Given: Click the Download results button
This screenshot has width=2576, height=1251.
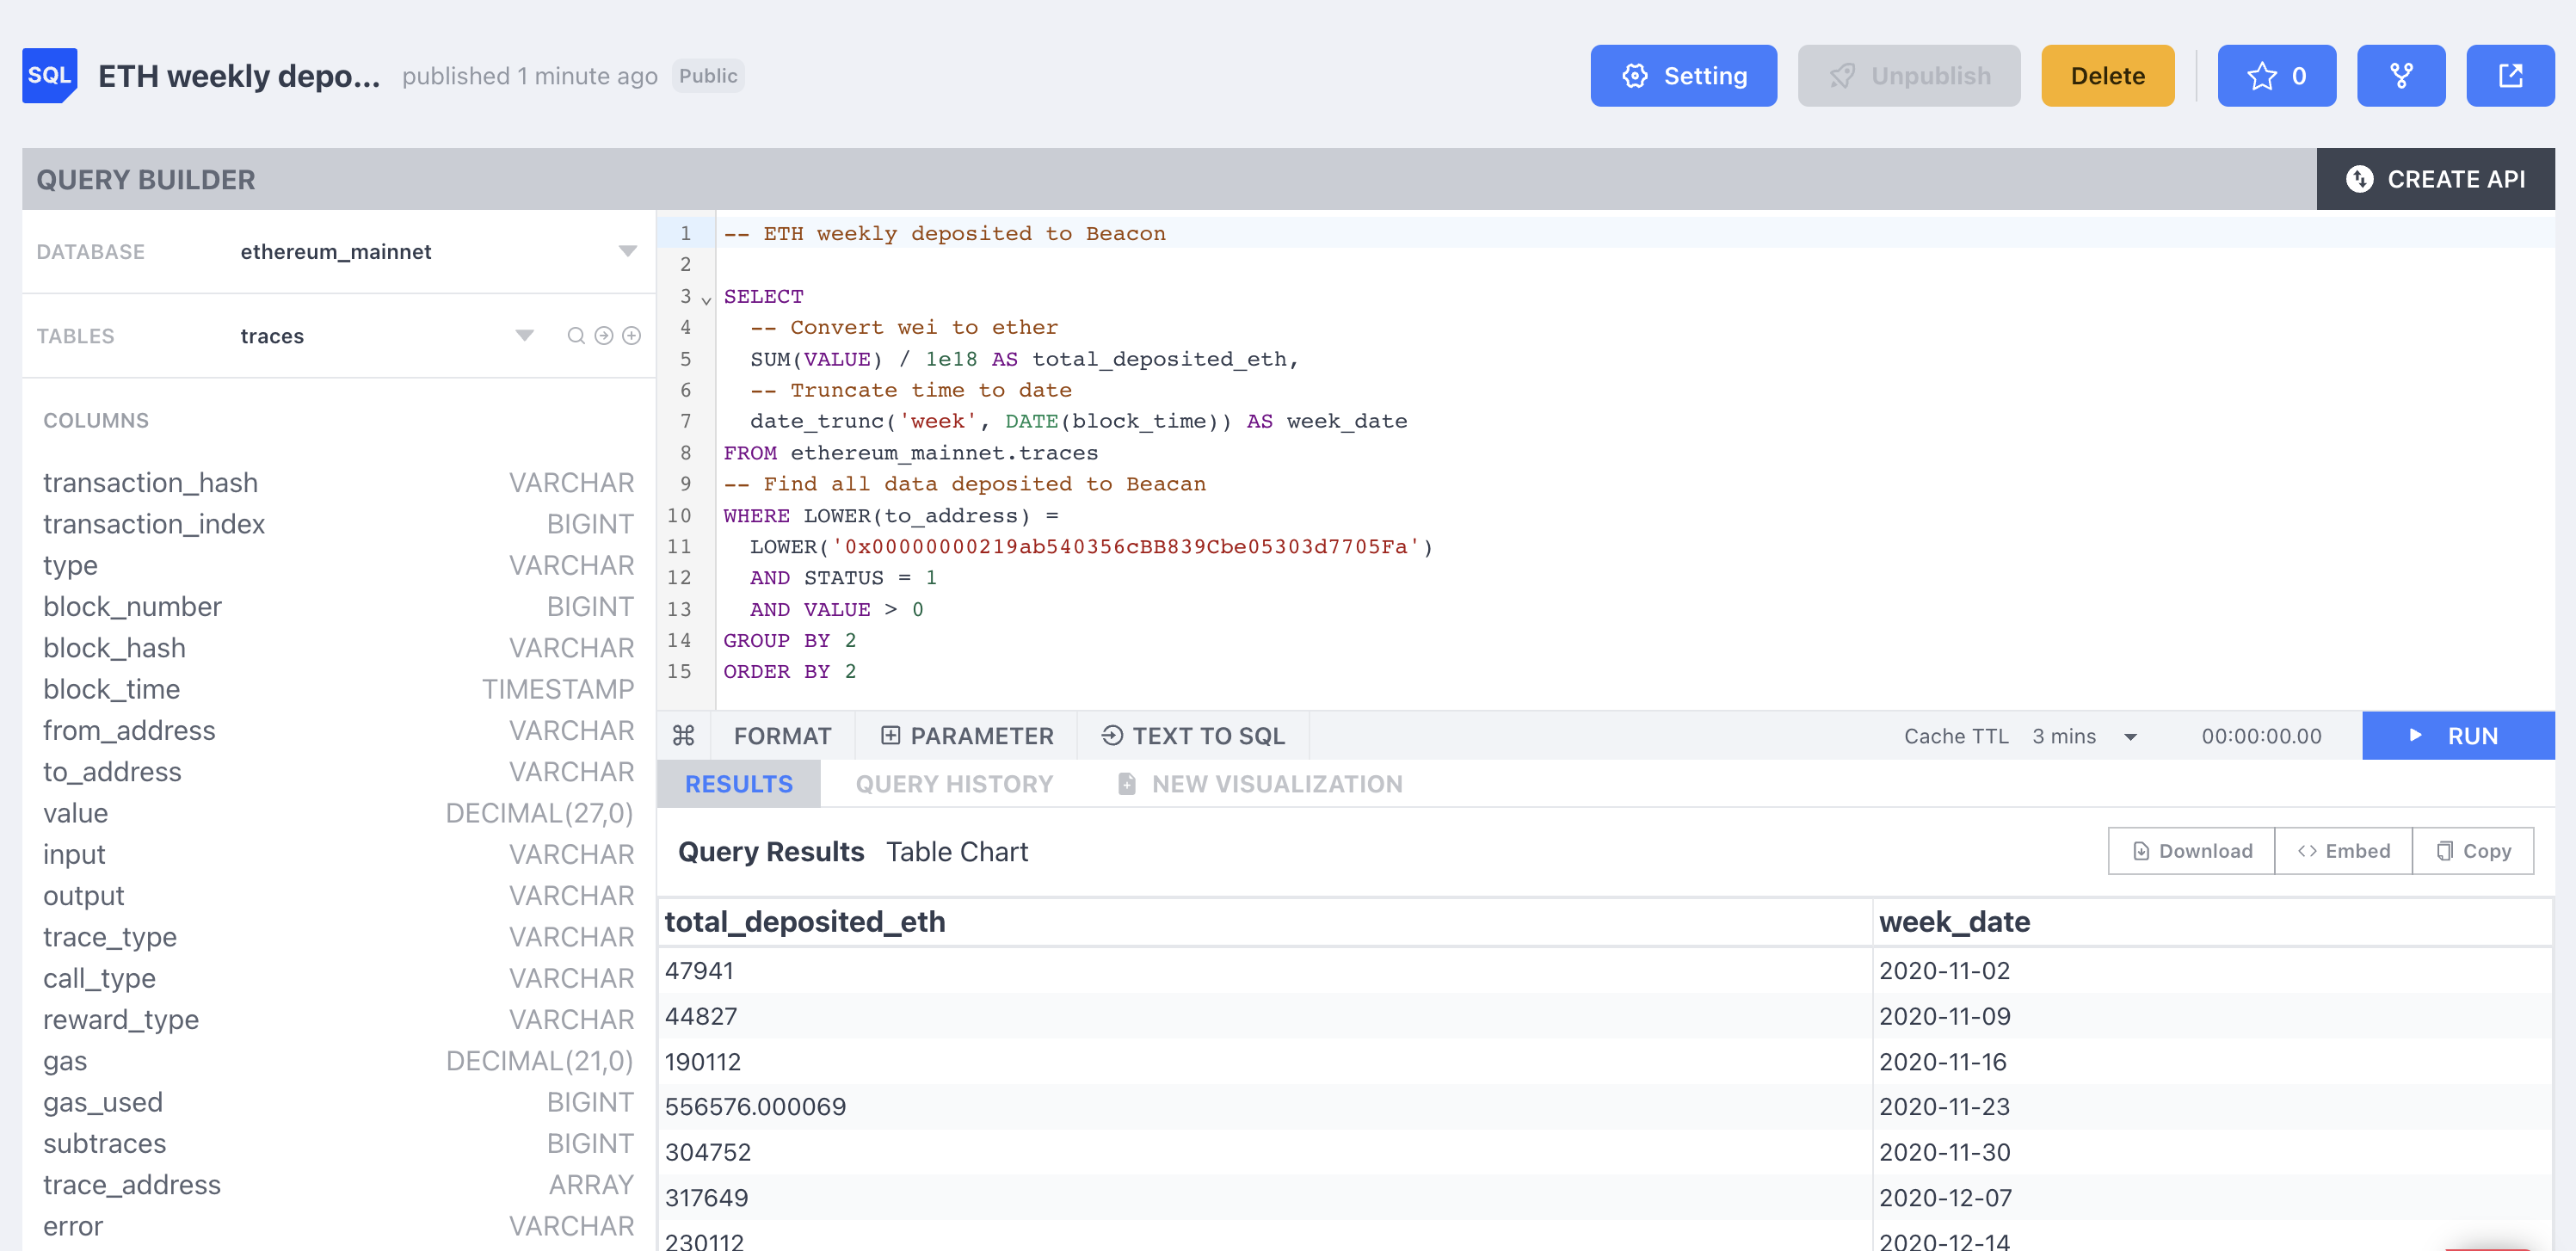Looking at the screenshot, I should [x=2191, y=851].
